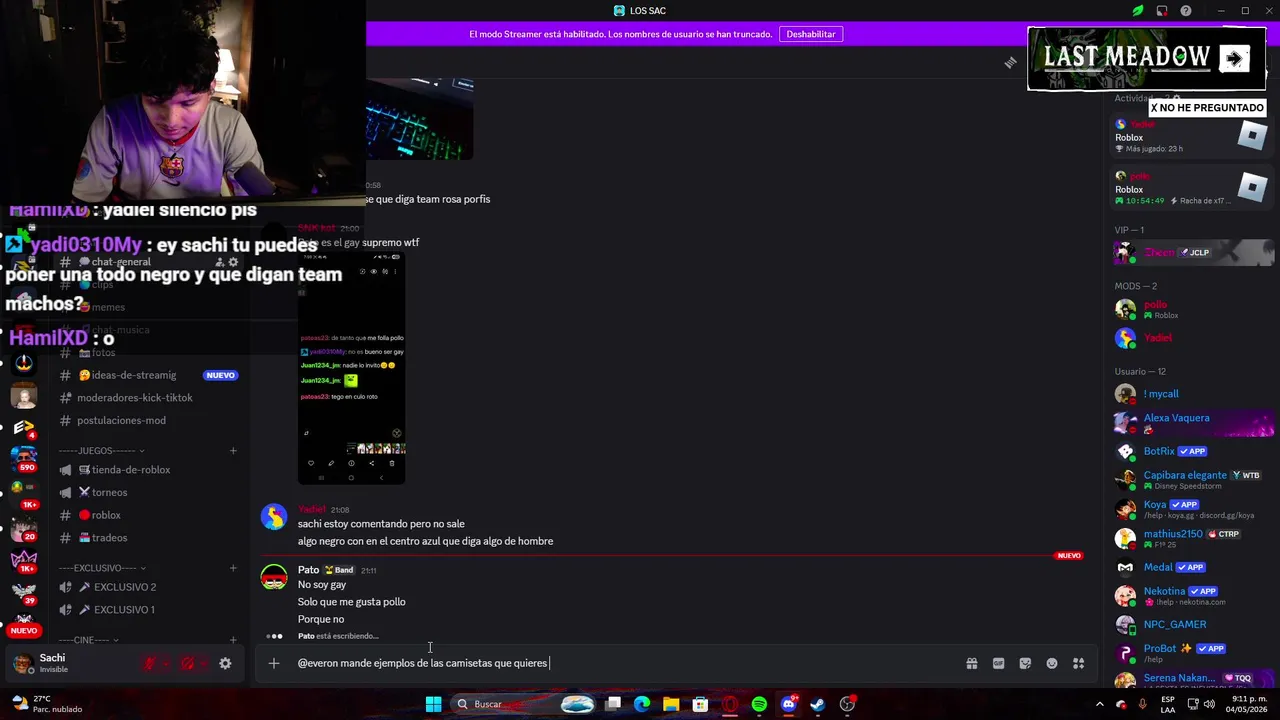Collapse the EXCLUSIVO category
This screenshot has width=1280, height=720.
[103, 568]
